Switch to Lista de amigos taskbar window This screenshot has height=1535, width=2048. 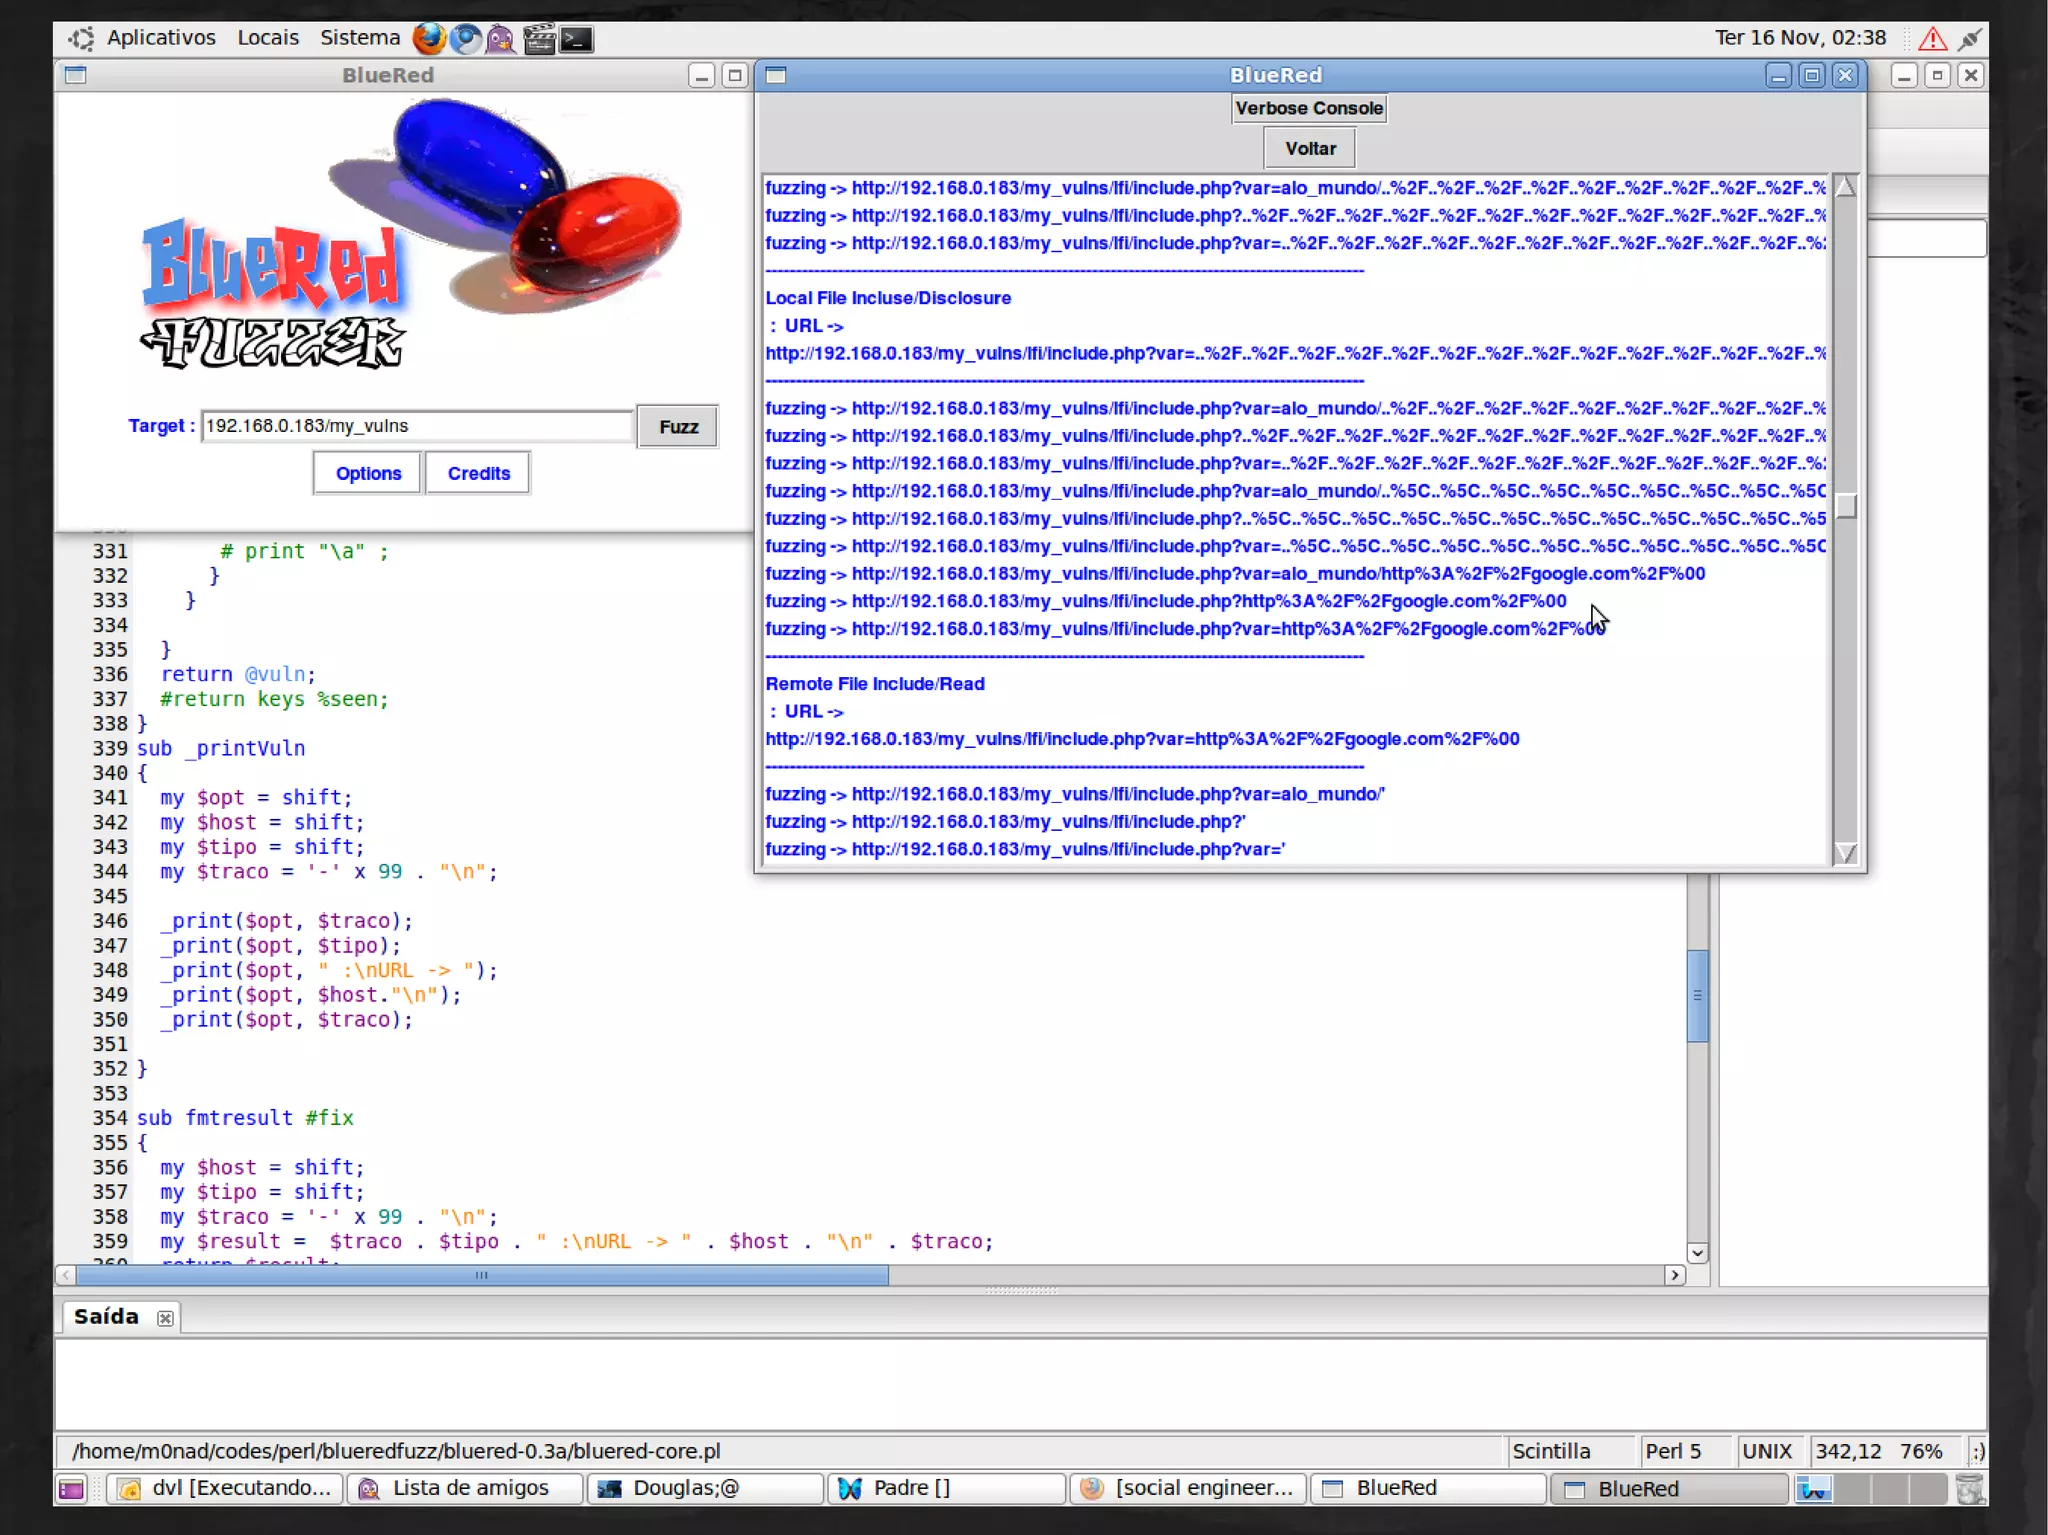click(x=465, y=1488)
